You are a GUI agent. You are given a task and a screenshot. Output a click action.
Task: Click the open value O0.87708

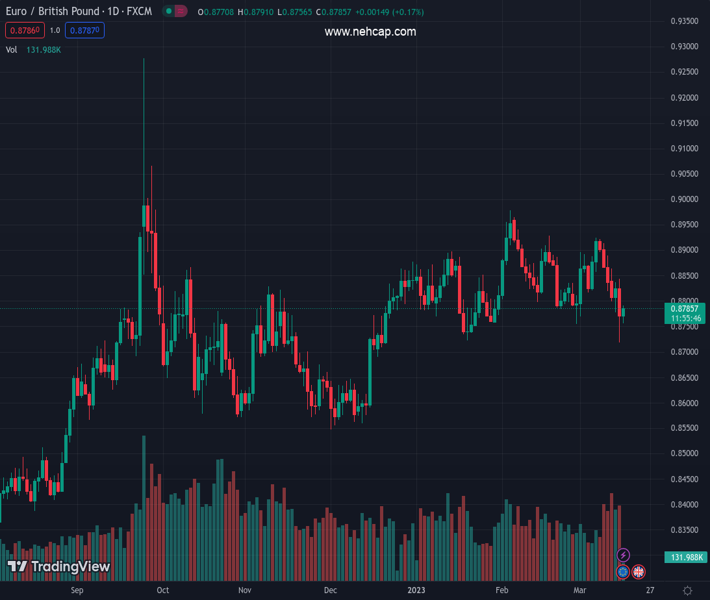(216, 12)
